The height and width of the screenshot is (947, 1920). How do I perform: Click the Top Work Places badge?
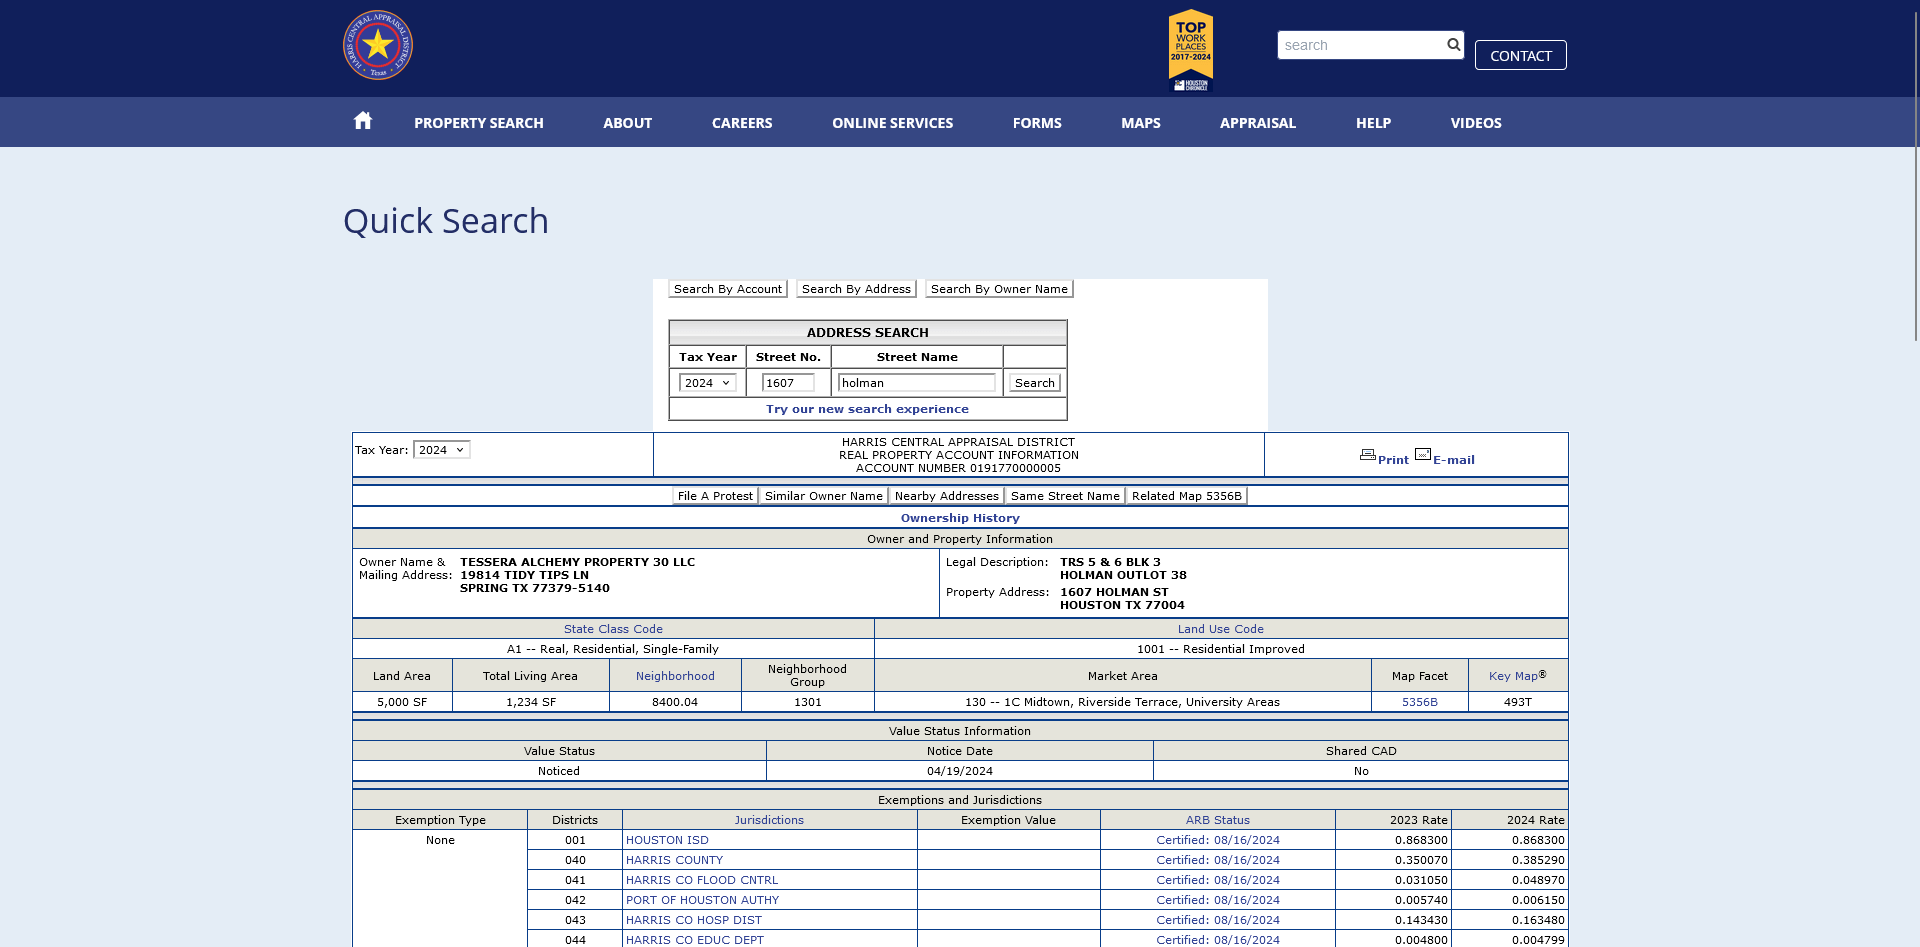(x=1190, y=50)
